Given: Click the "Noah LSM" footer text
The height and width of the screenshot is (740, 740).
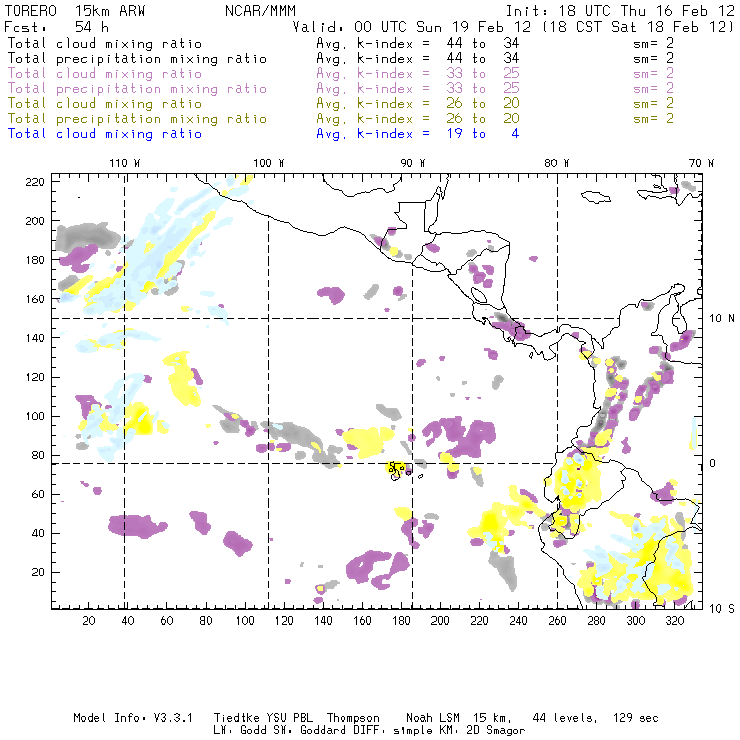Looking at the screenshot, I should [433, 718].
